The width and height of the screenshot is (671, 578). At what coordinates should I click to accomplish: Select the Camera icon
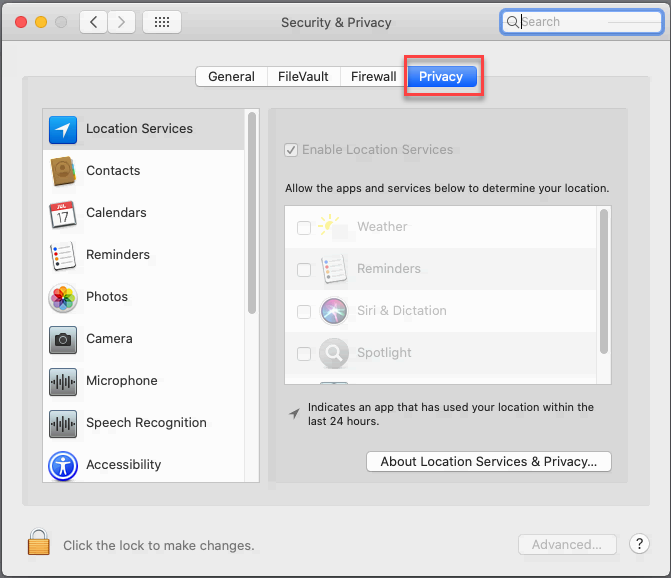point(63,339)
